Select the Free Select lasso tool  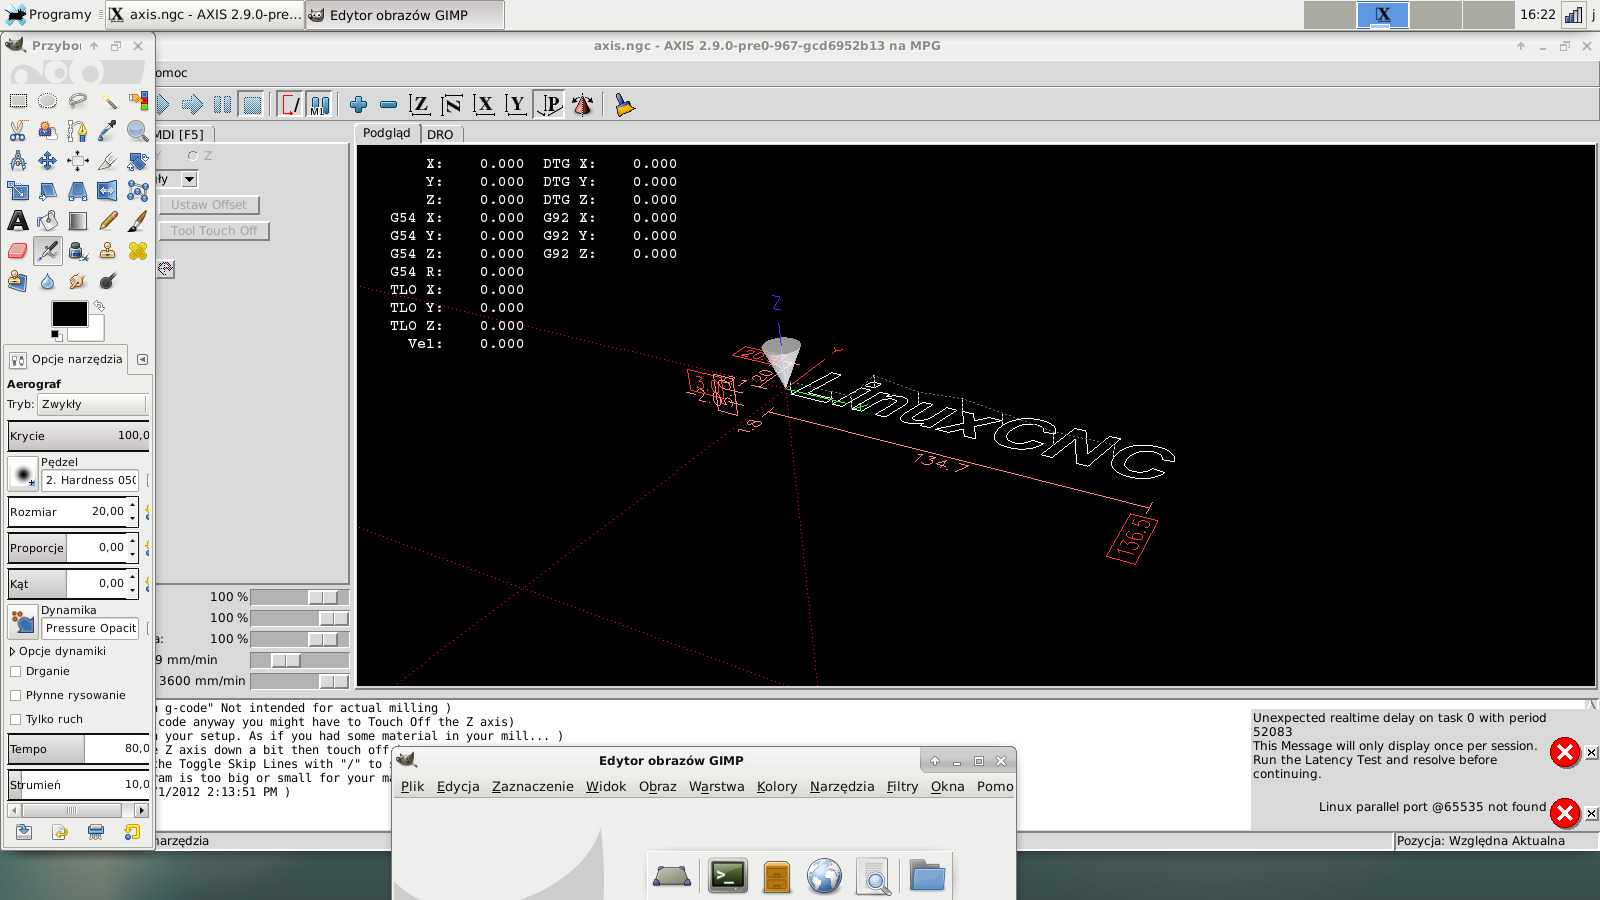[x=78, y=101]
